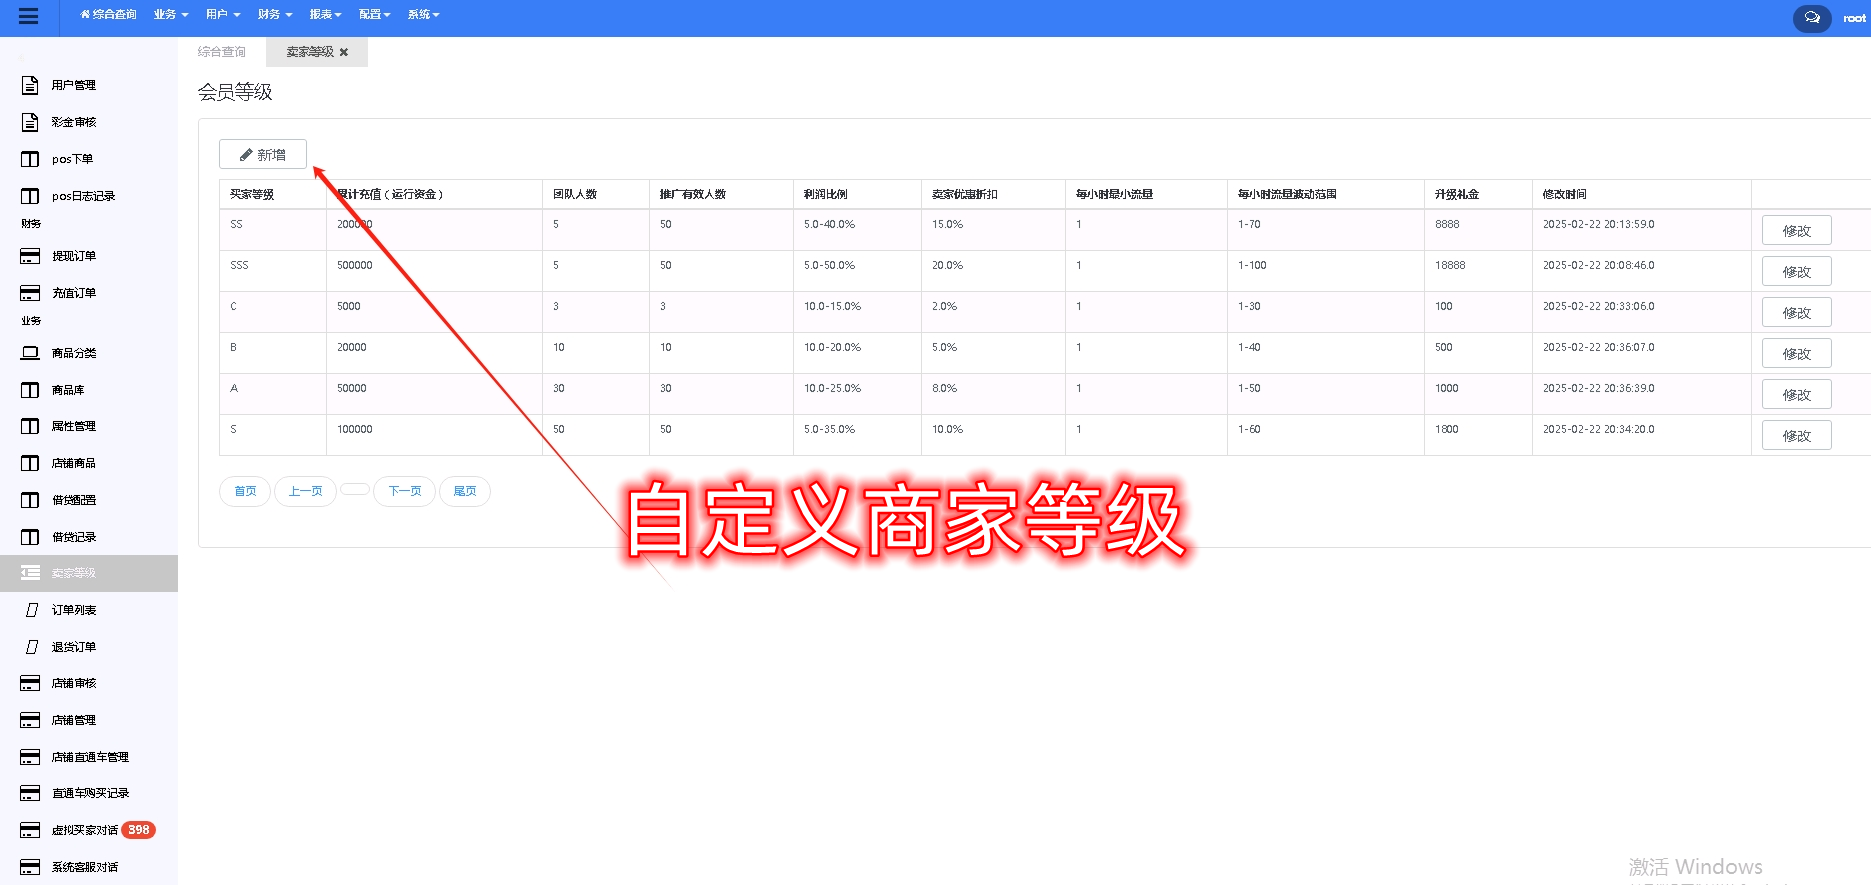Focus the page number input box
Viewport: 1871px width, 885px height.
[x=355, y=489]
